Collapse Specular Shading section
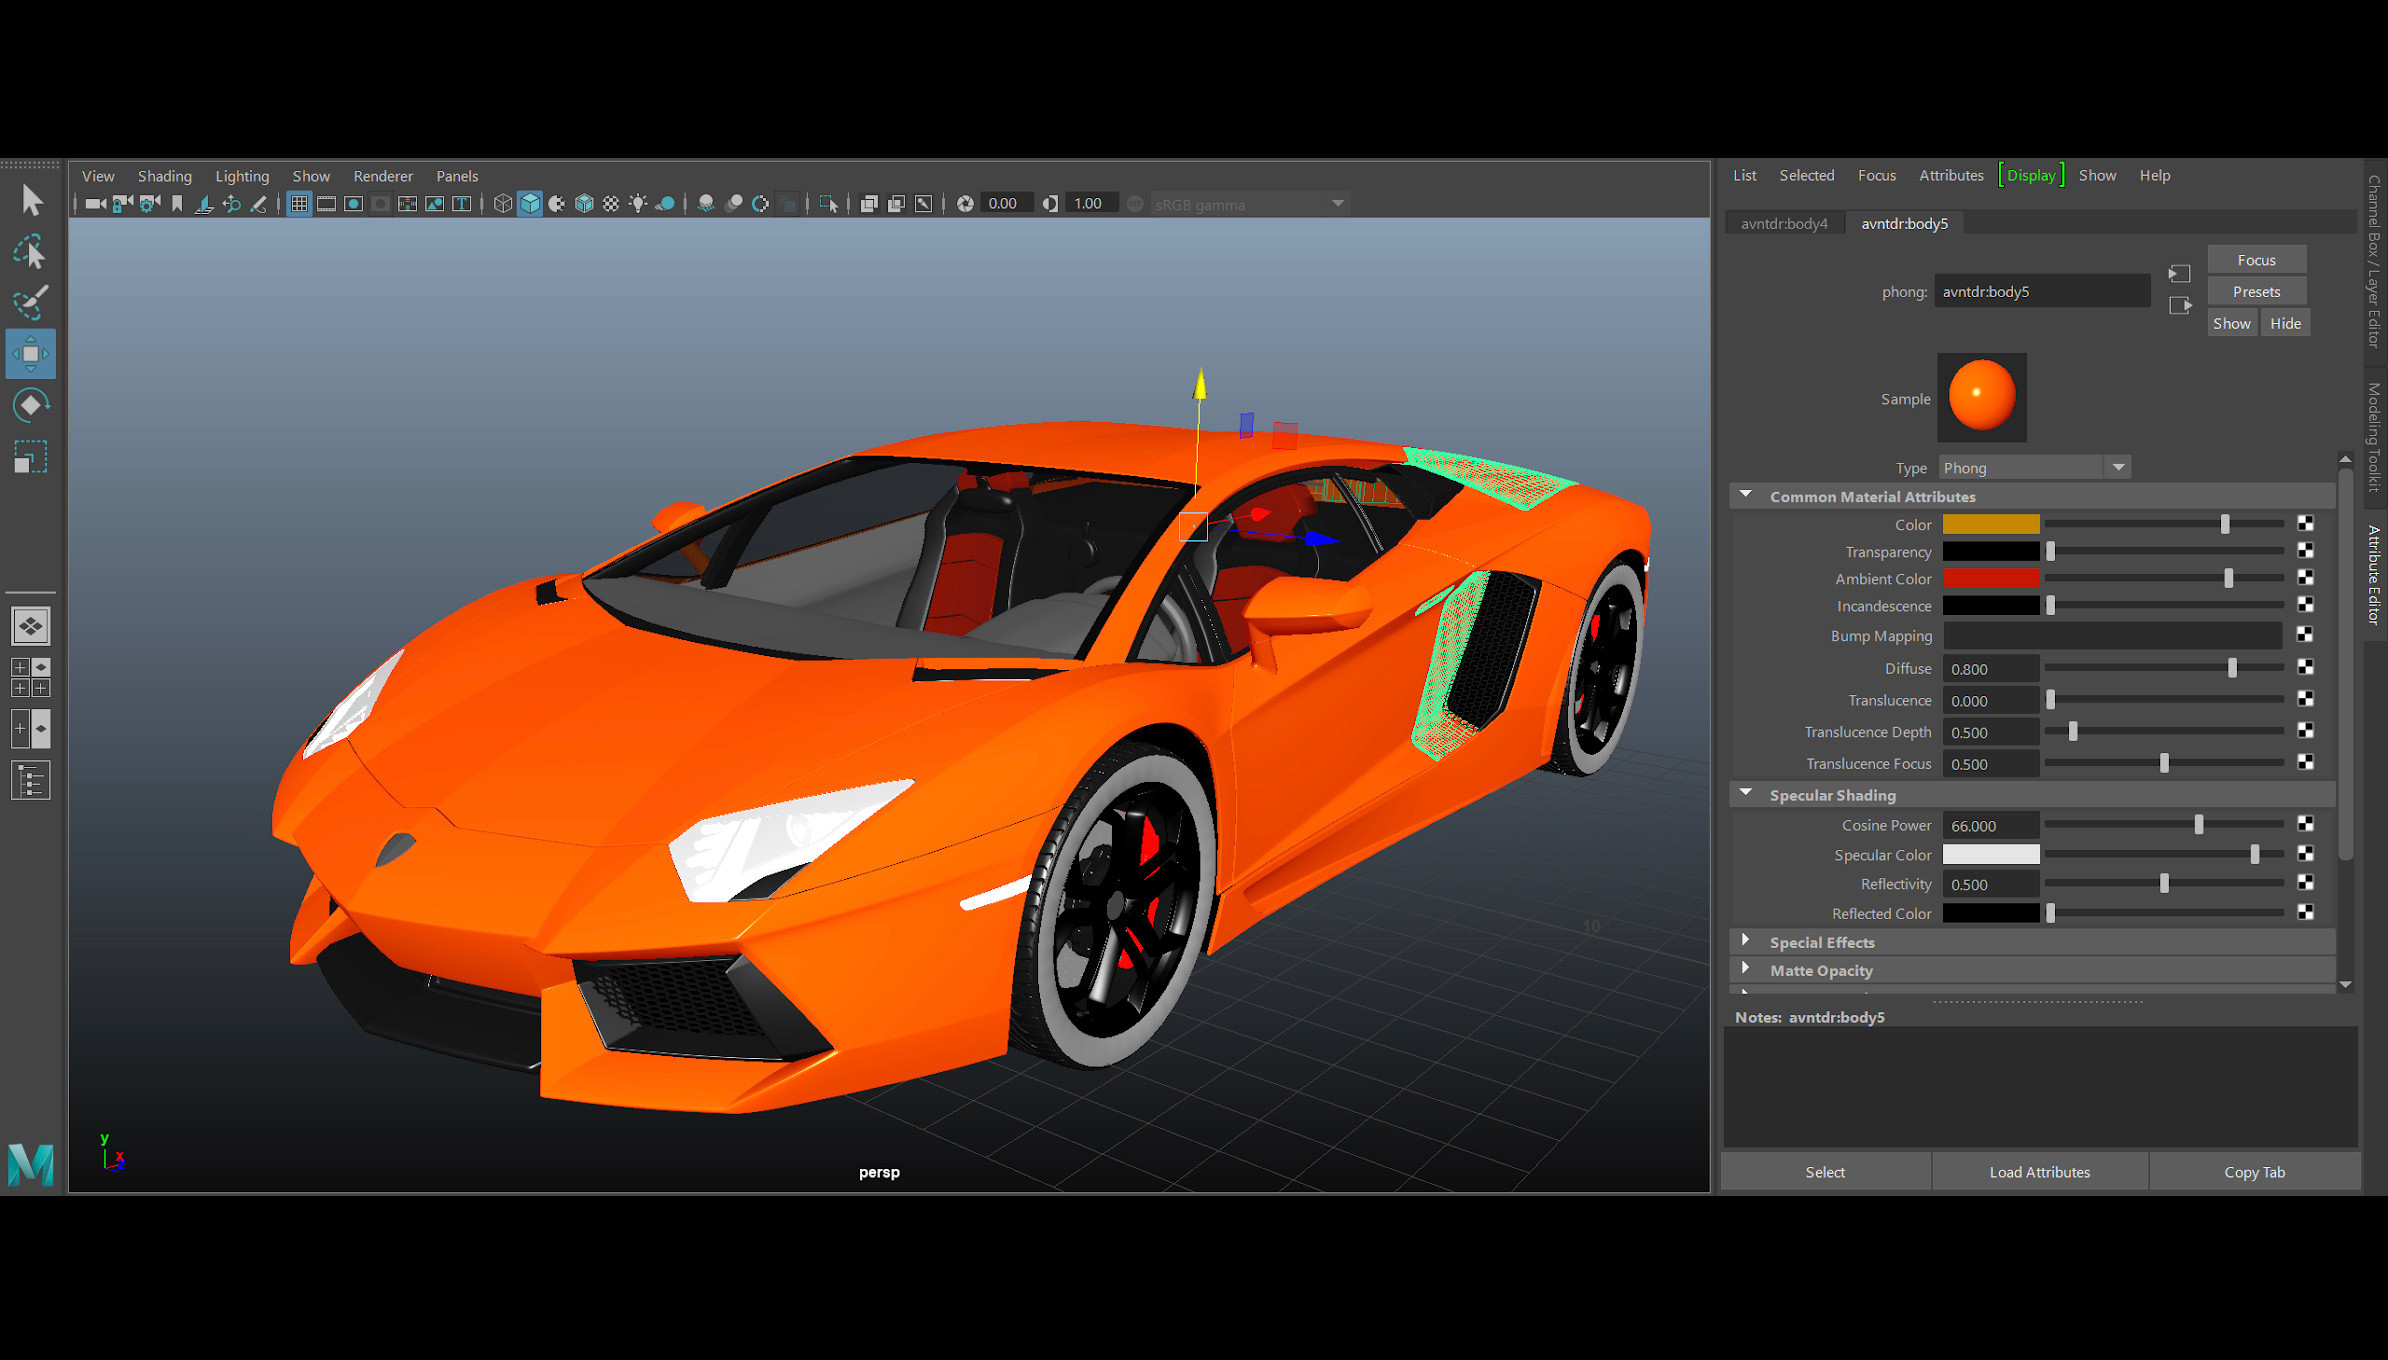This screenshot has width=2388, height=1360. (1746, 793)
